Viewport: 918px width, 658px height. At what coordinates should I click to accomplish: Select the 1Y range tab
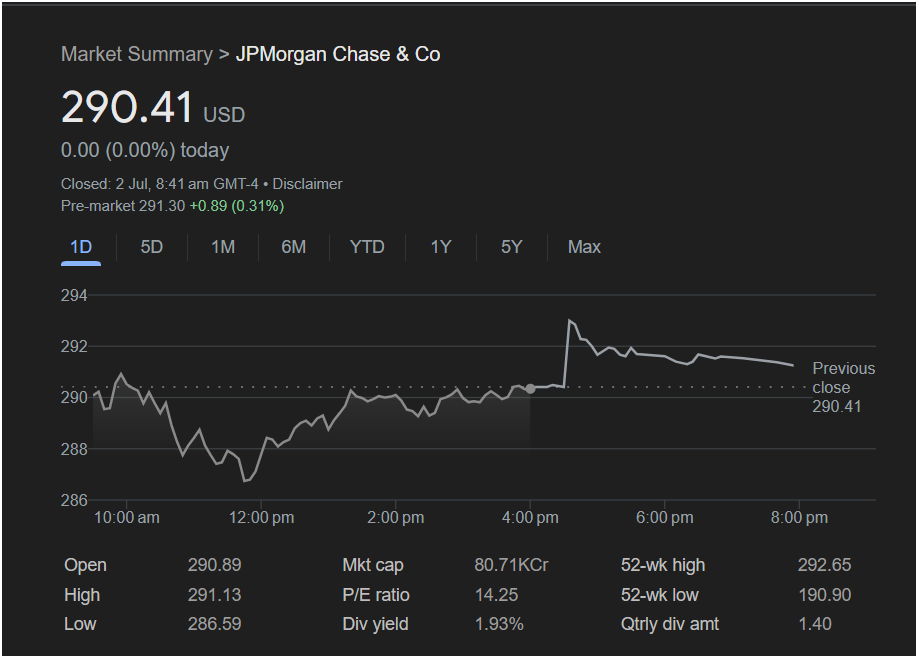(x=441, y=247)
